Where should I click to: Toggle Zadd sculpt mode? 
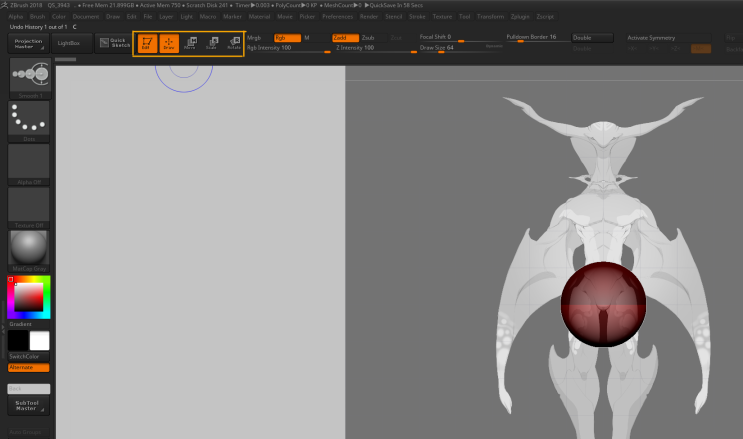point(345,37)
